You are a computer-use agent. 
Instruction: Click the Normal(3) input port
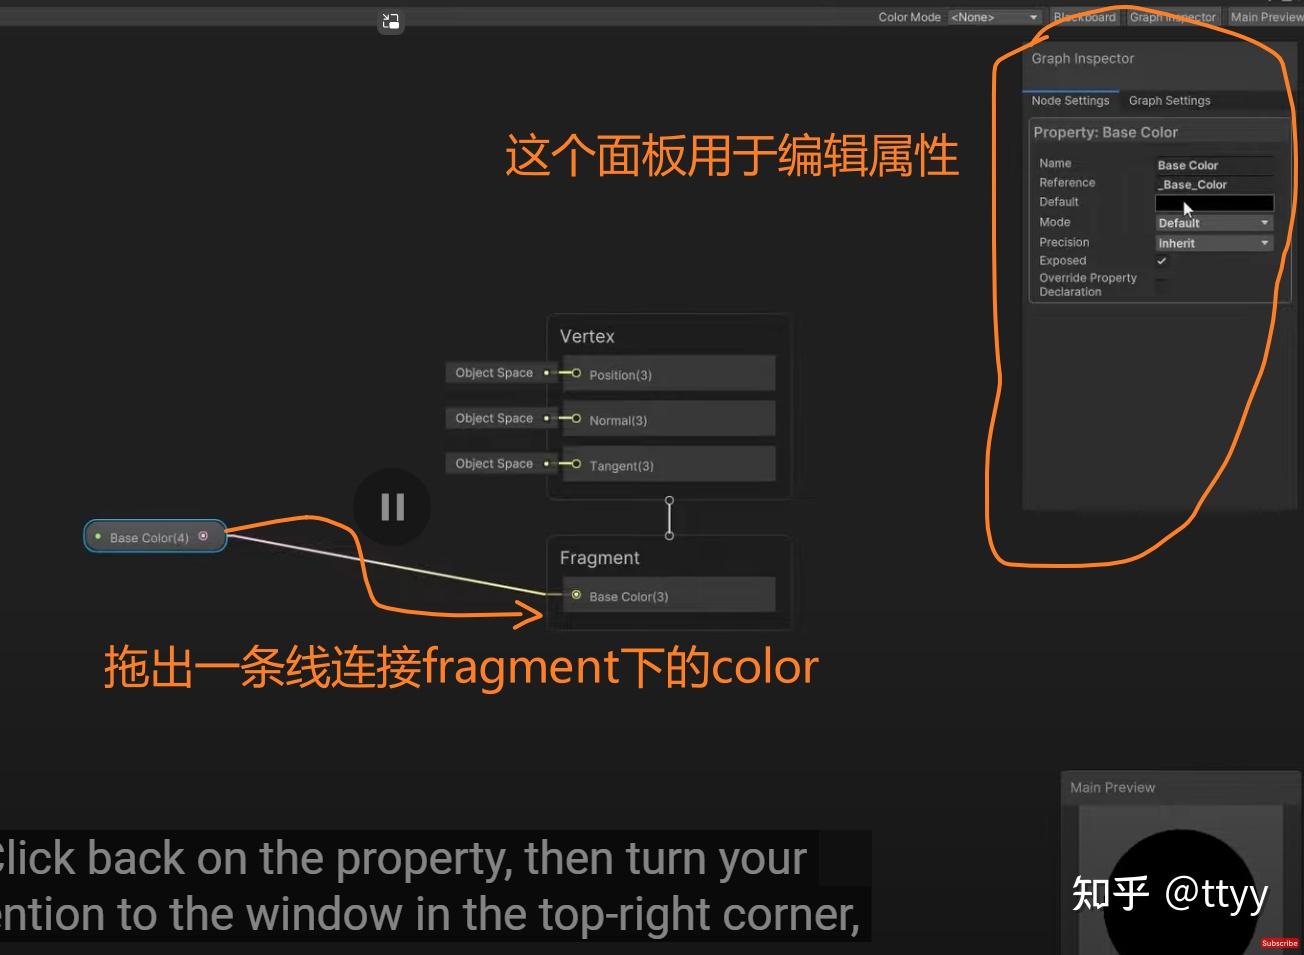pos(575,419)
